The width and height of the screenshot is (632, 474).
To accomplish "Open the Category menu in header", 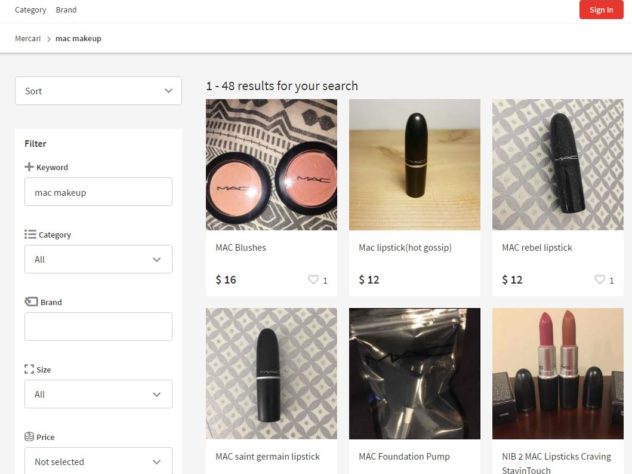I will [30, 10].
